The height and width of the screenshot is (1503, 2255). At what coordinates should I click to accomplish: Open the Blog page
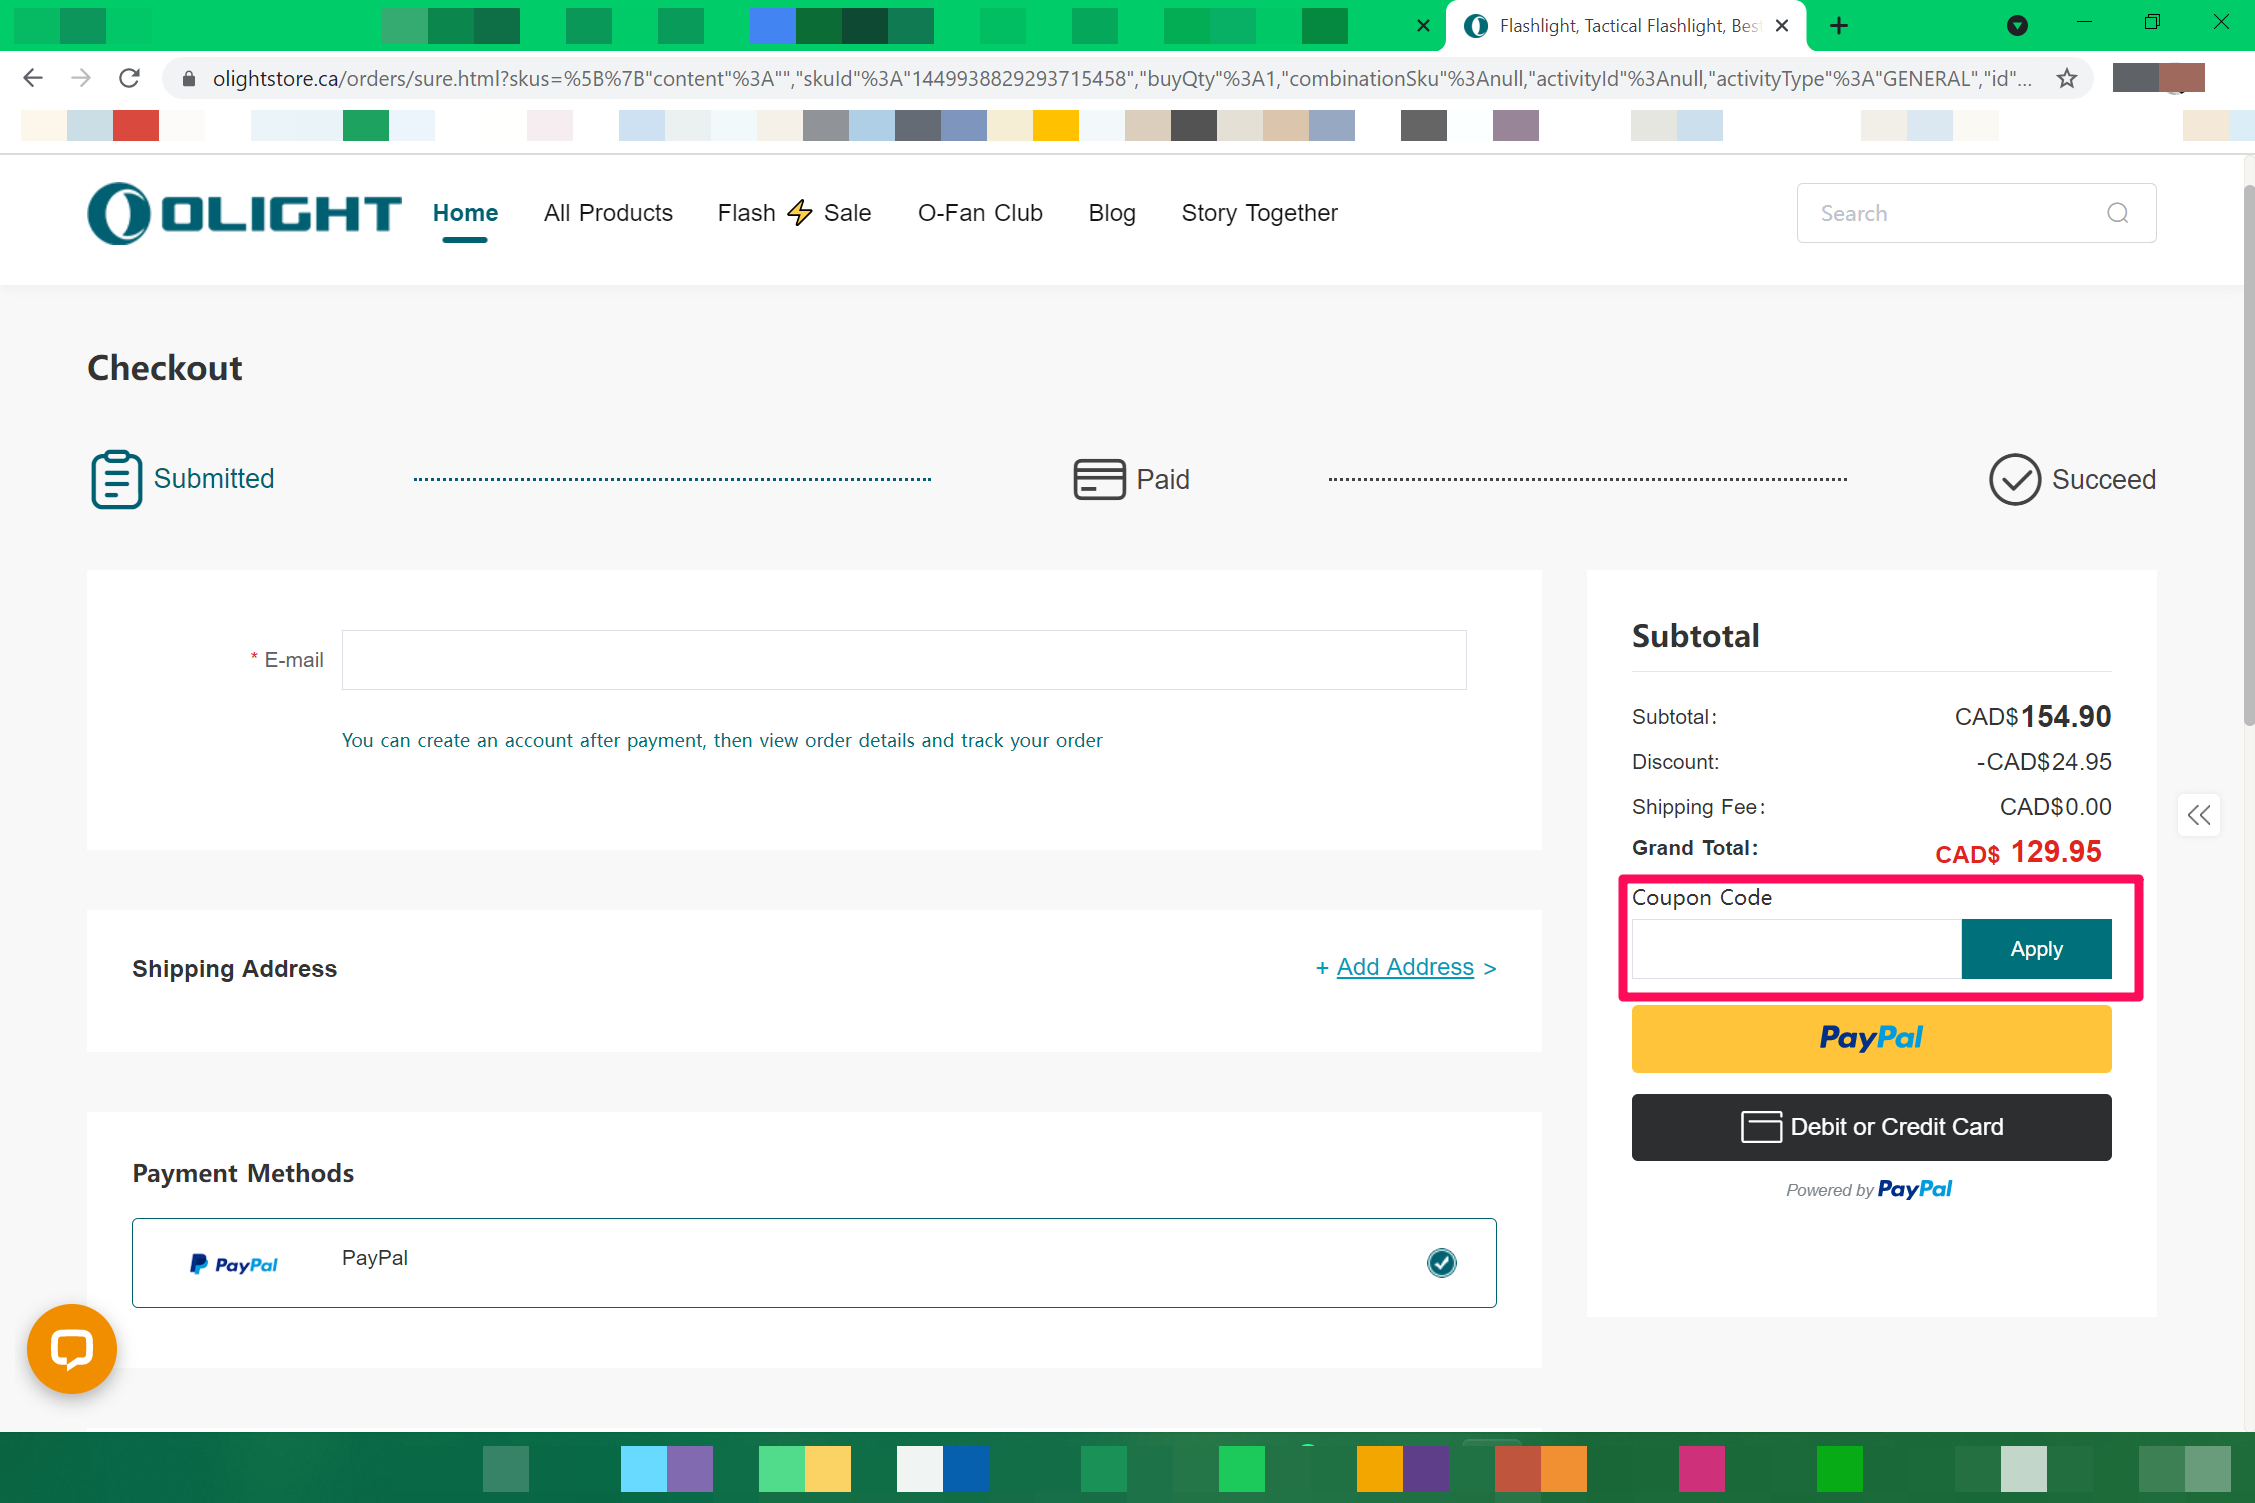pos(1112,213)
